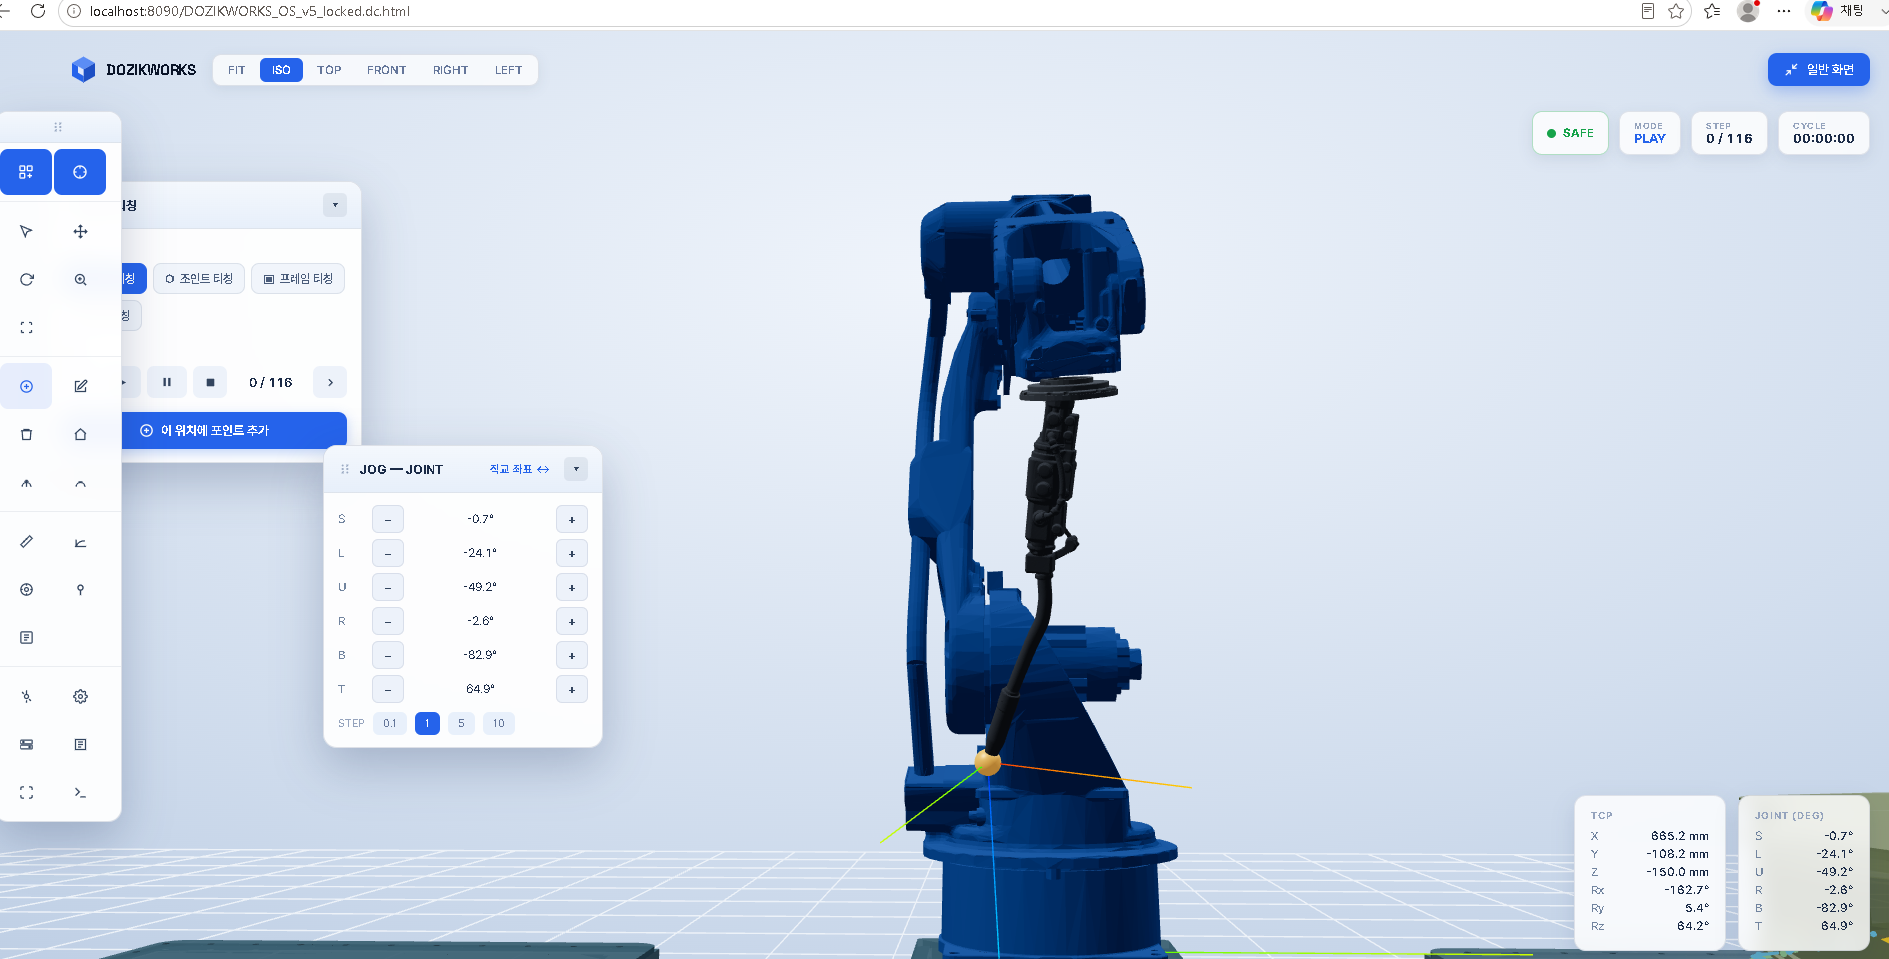The image size is (1889, 959).
Task: Select the arrow pointer tool
Action: pos(26,232)
